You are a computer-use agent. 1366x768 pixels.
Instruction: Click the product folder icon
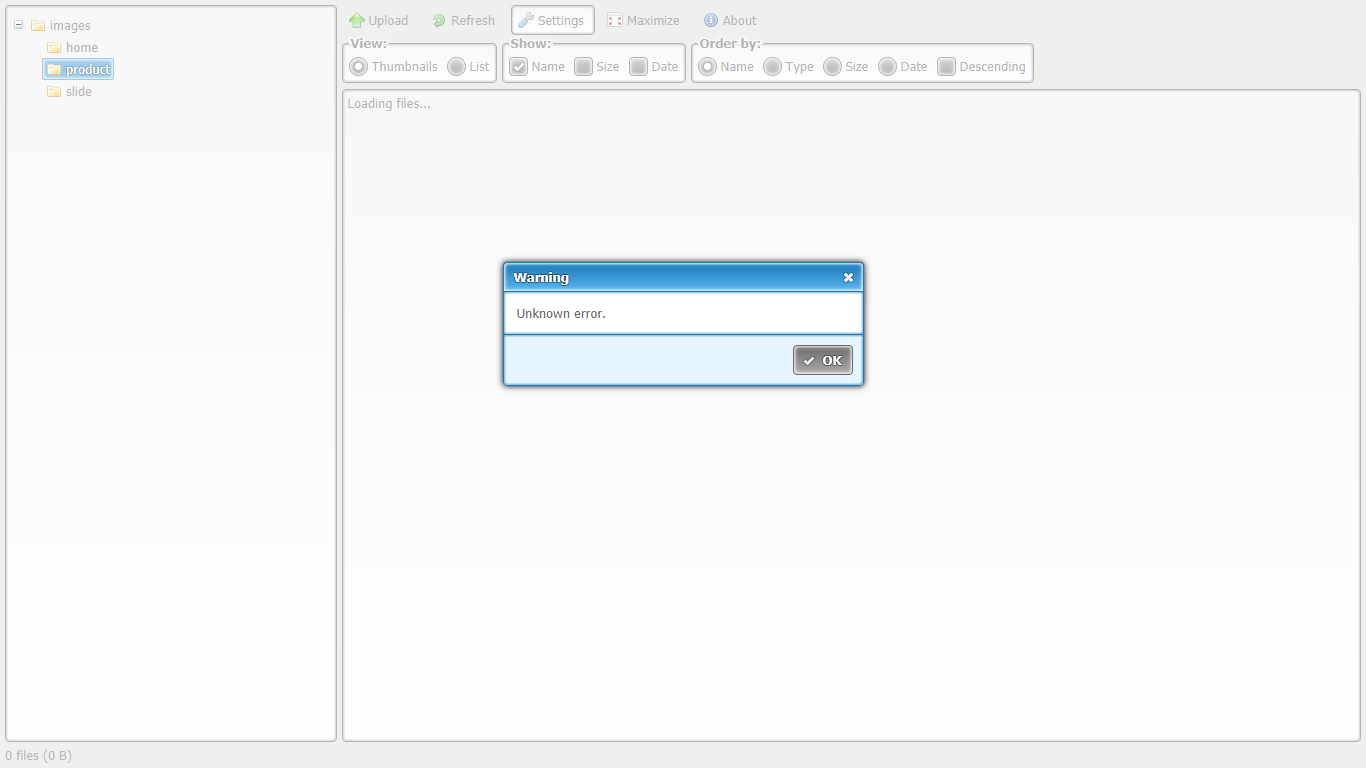[54, 70]
